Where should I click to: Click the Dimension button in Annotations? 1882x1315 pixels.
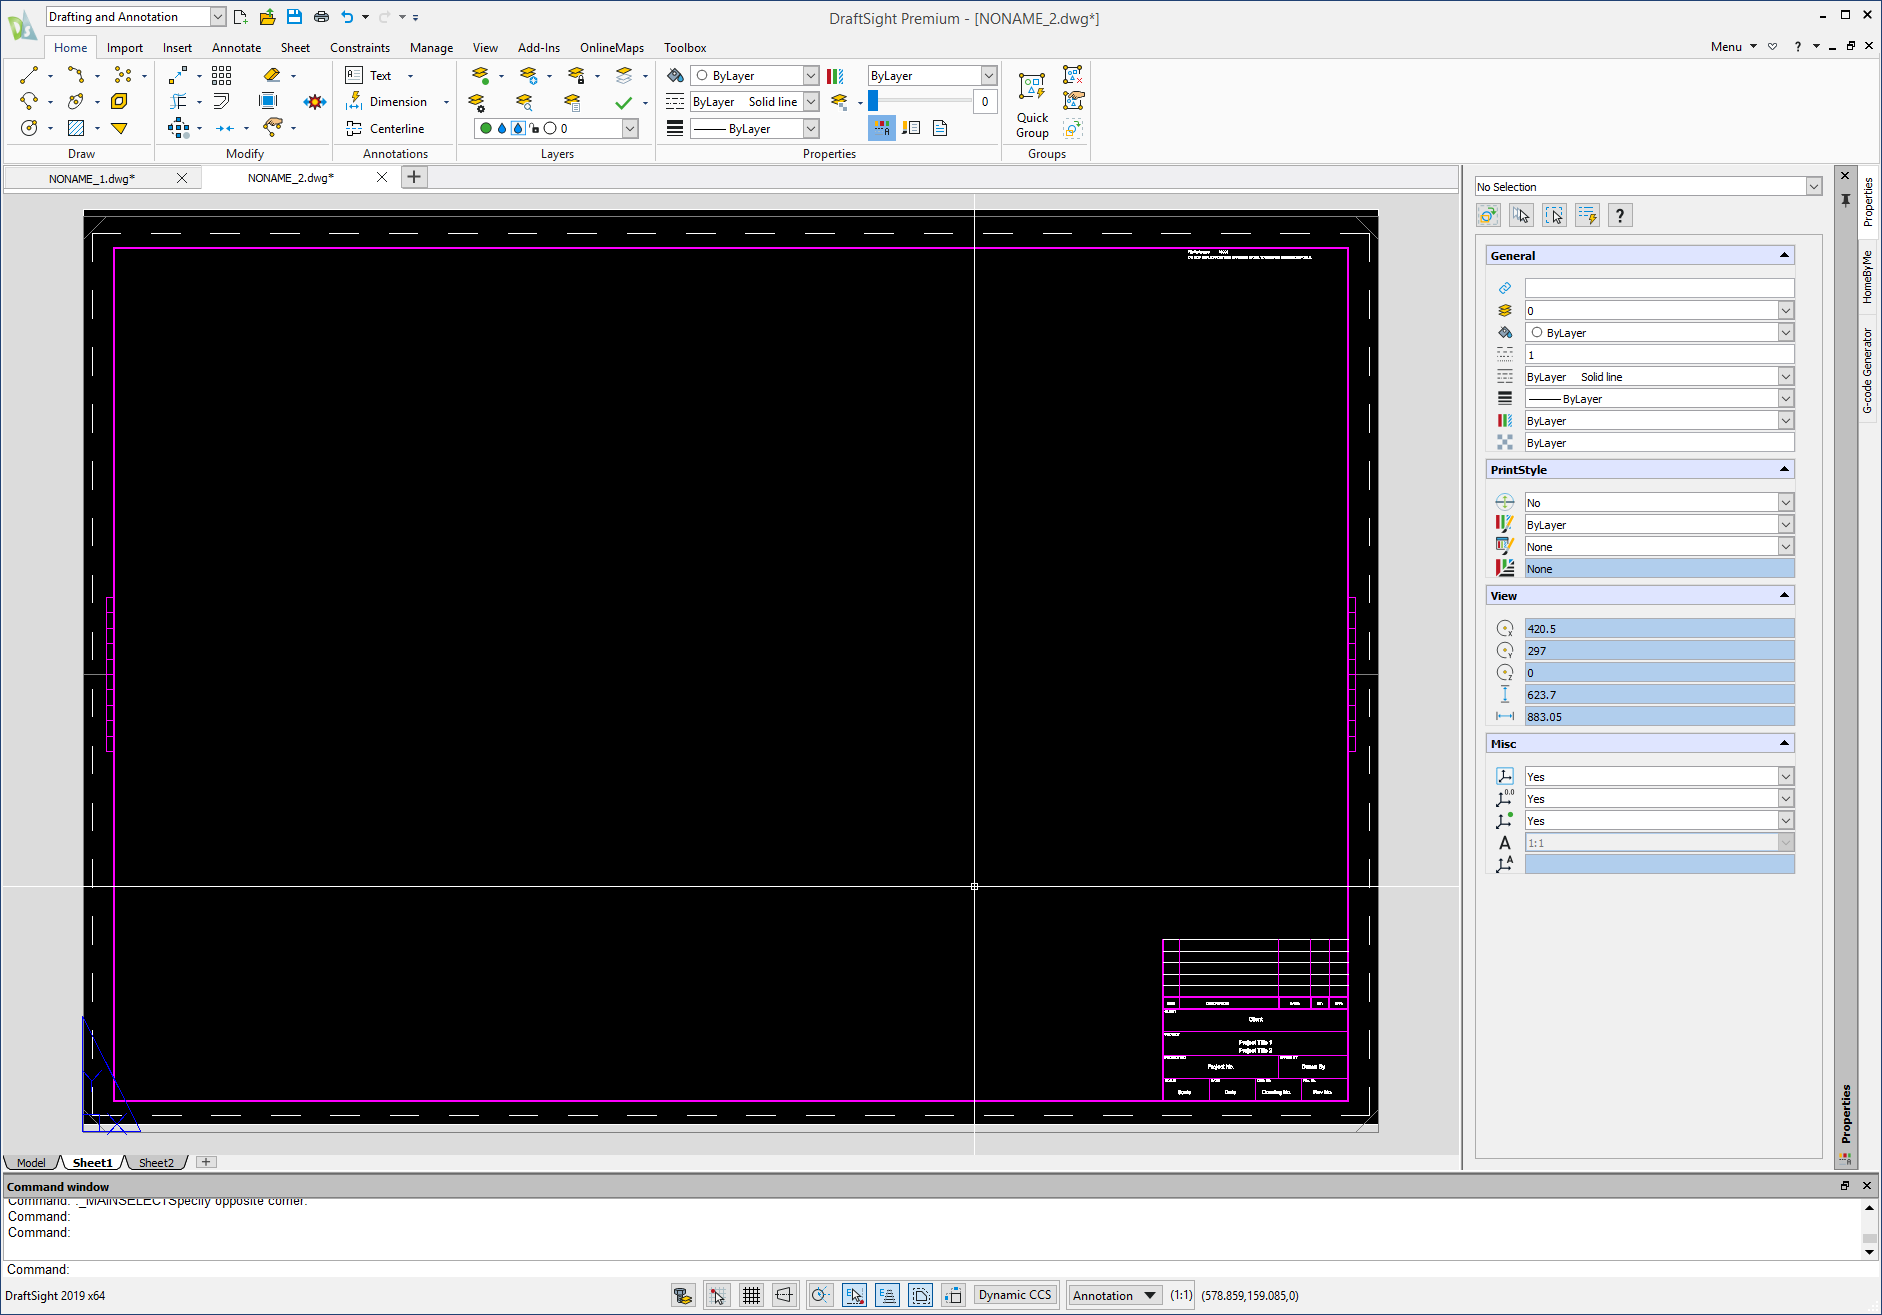(388, 102)
